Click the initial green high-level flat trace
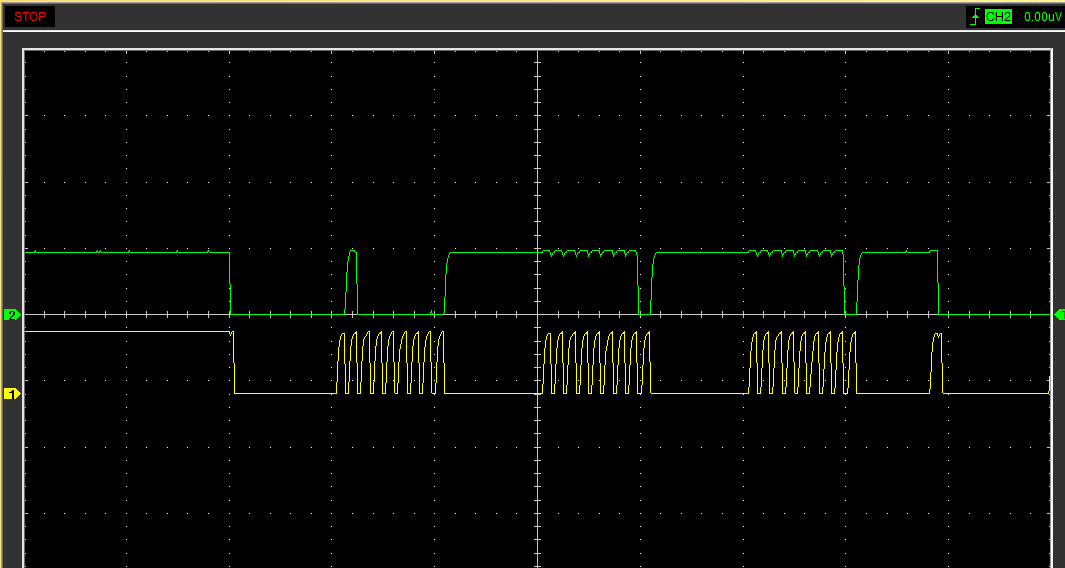The height and width of the screenshot is (568, 1065). 125,252
